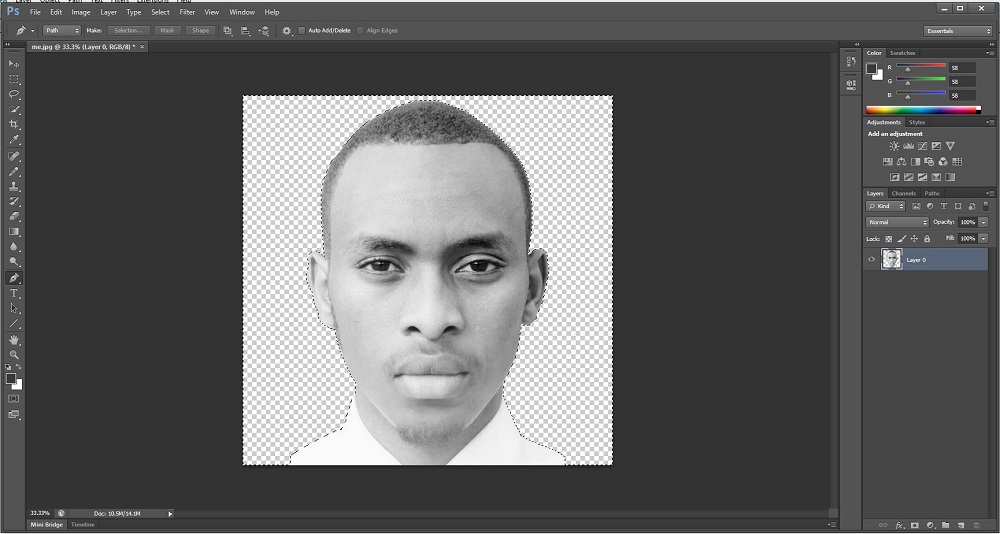Create a new layer
This screenshot has width=1000, height=534.
click(x=960, y=526)
